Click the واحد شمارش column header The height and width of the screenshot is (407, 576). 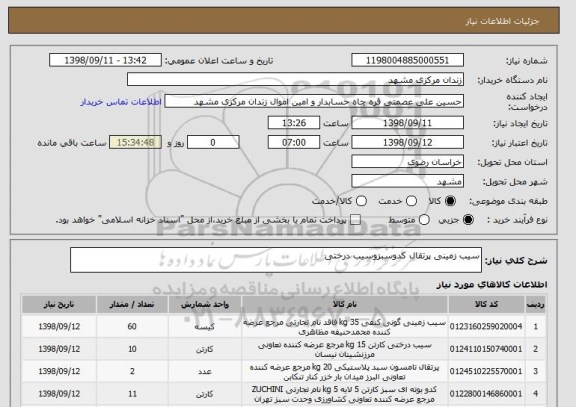click(x=205, y=305)
